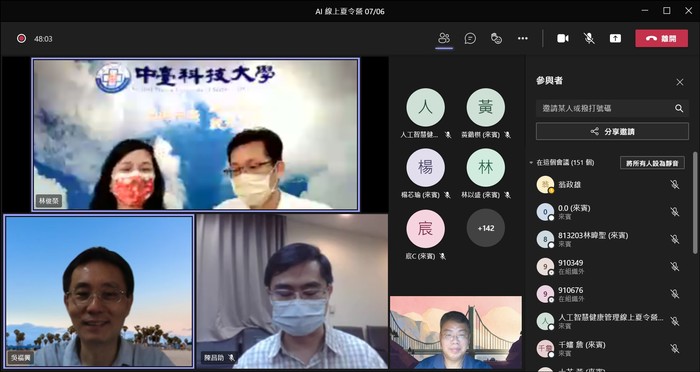The height and width of the screenshot is (372, 700).
Task: Click the search magnifier icon in invite field
Action: (679, 108)
